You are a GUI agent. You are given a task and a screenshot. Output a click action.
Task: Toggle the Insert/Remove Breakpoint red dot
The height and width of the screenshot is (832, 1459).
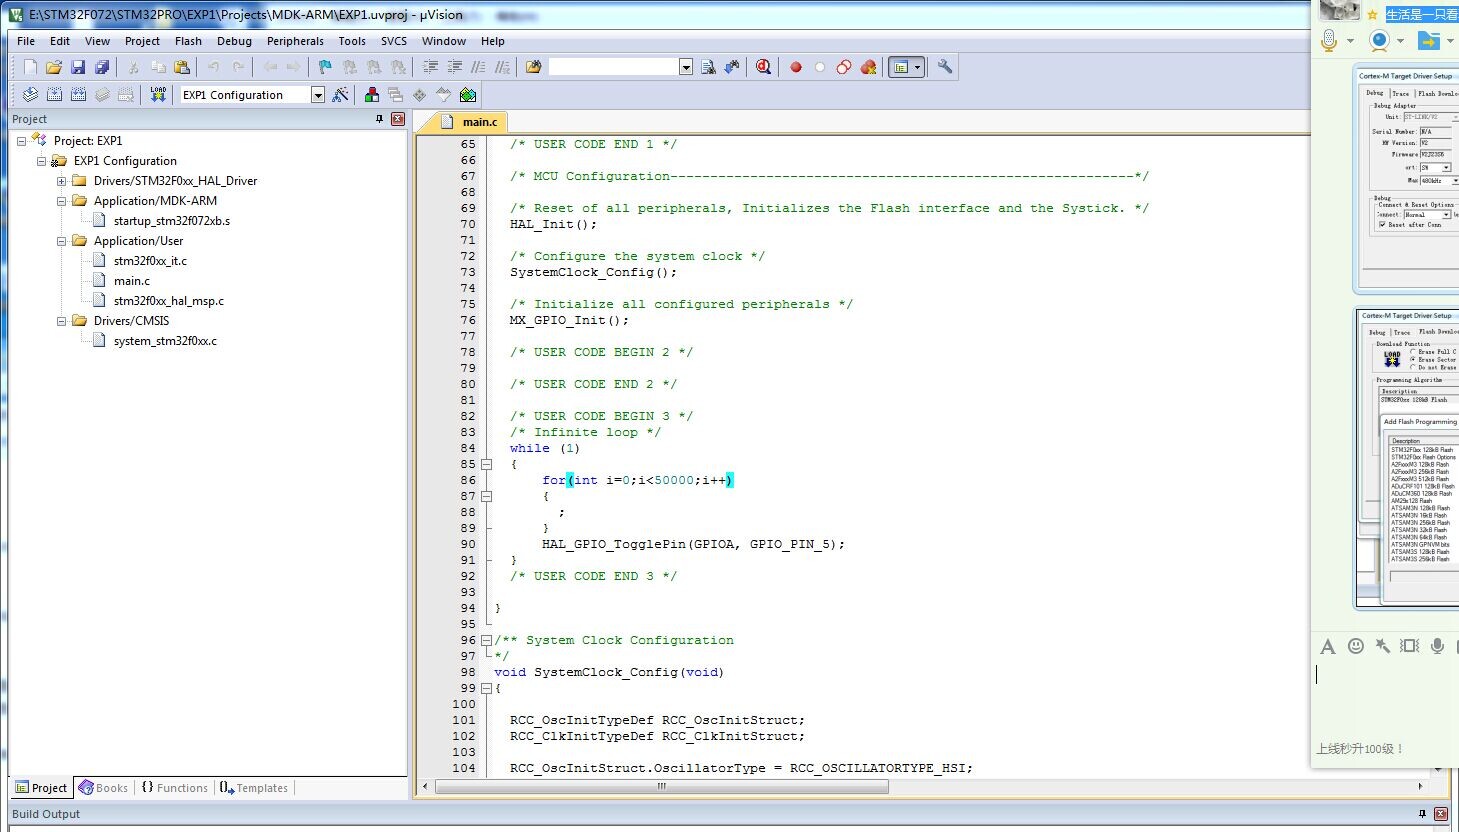click(x=796, y=67)
